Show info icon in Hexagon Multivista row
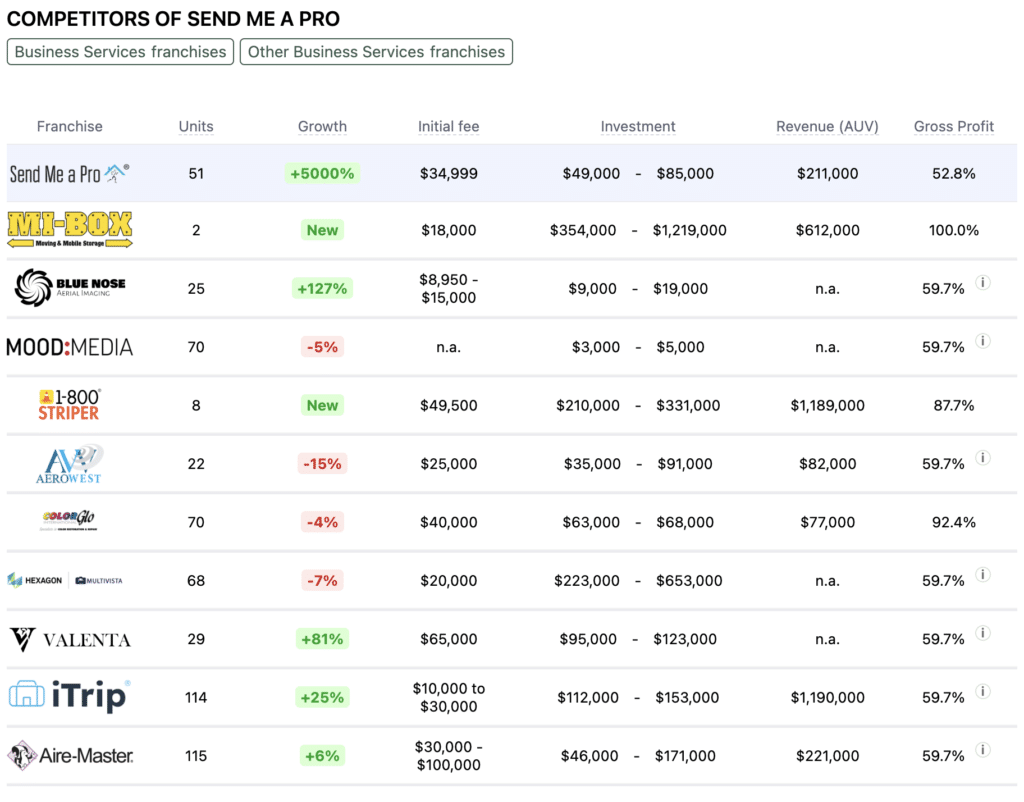The image size is (1024, 802). (x=983, y=575)
